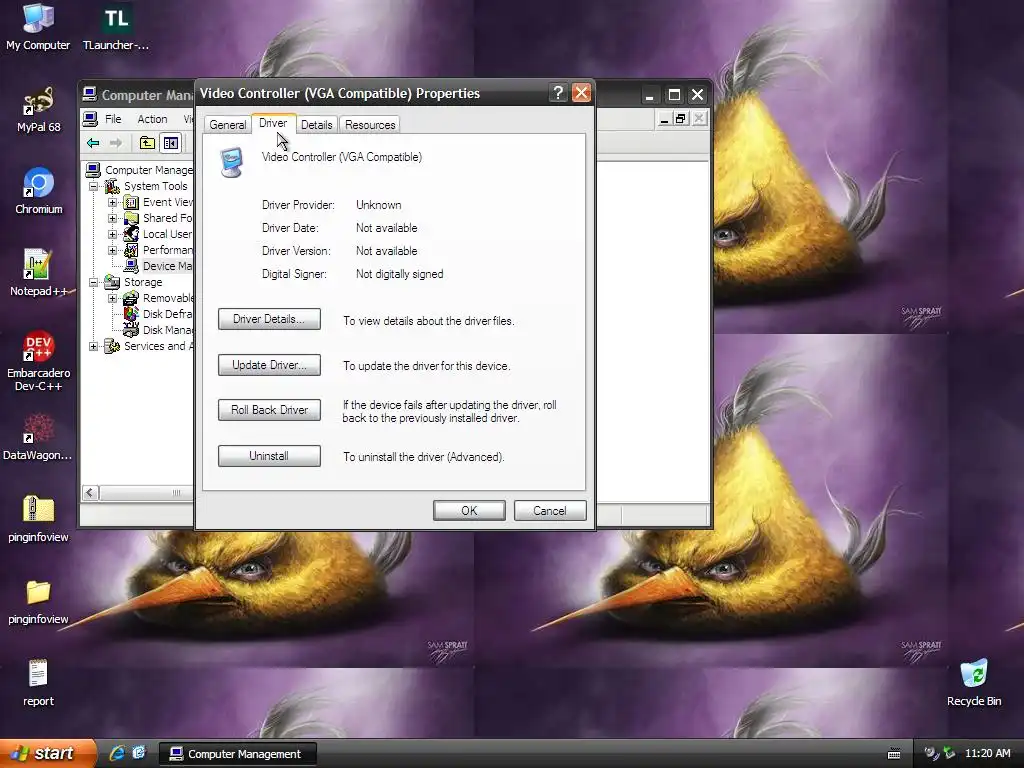Image resolution: width=1024 pixels, height=768 pixels.
Task: Open Notepad++ desktop shortcut
Action: 38,272
